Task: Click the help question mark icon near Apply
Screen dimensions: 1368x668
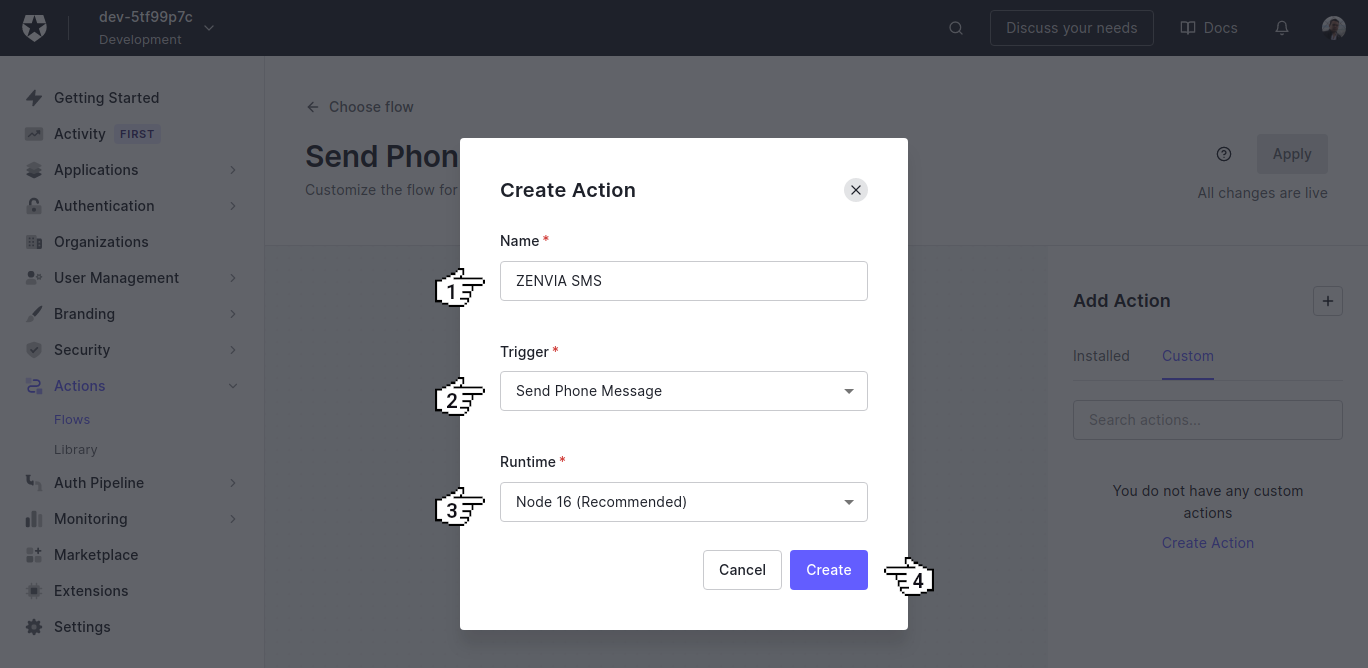Action: [x=1224, y=153]
